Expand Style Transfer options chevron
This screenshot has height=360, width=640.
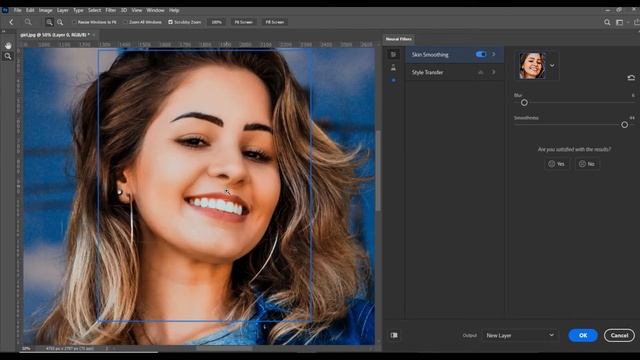pyautogui.click(x=494, y=72)
